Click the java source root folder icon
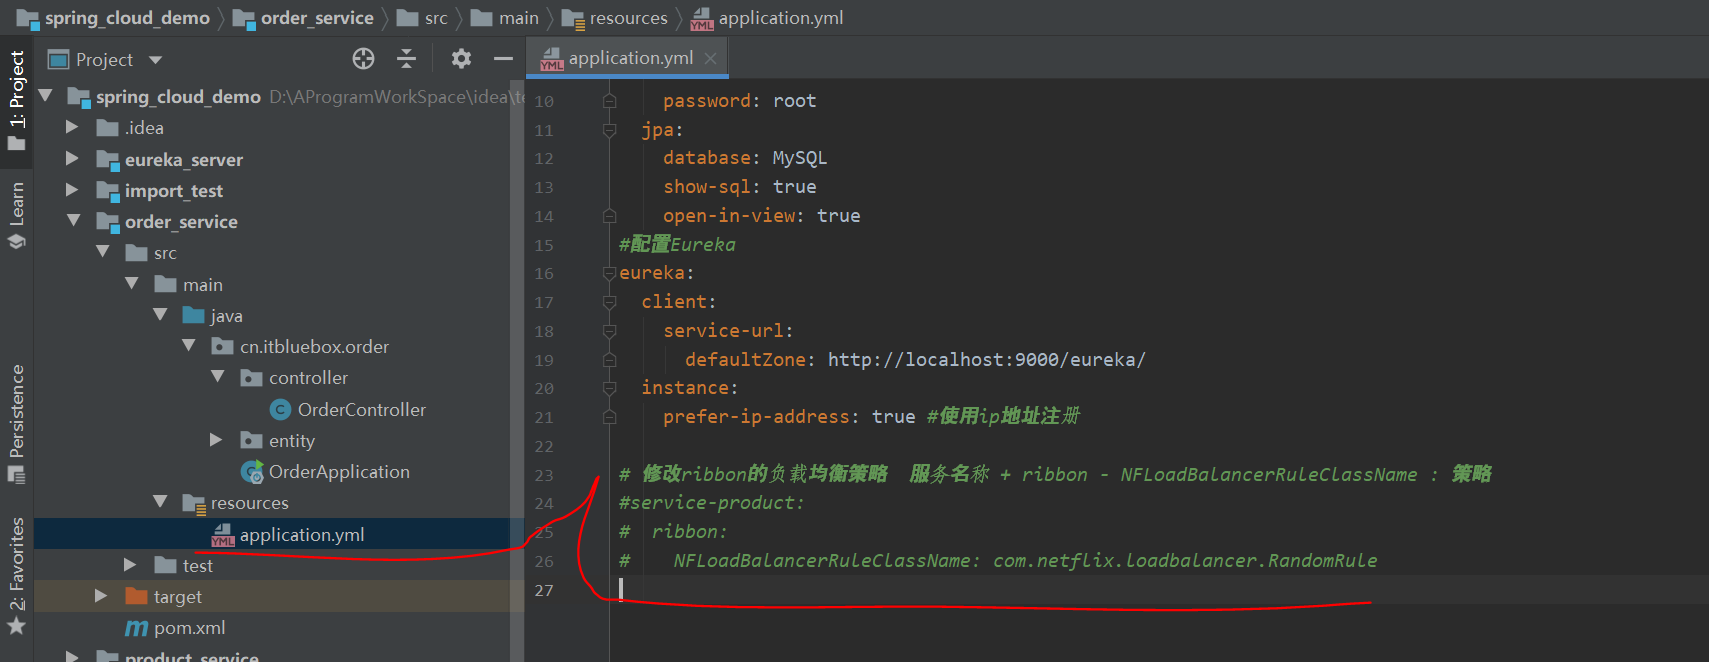The width and height of the screenshot is (1709, 662). coord(194,315)
